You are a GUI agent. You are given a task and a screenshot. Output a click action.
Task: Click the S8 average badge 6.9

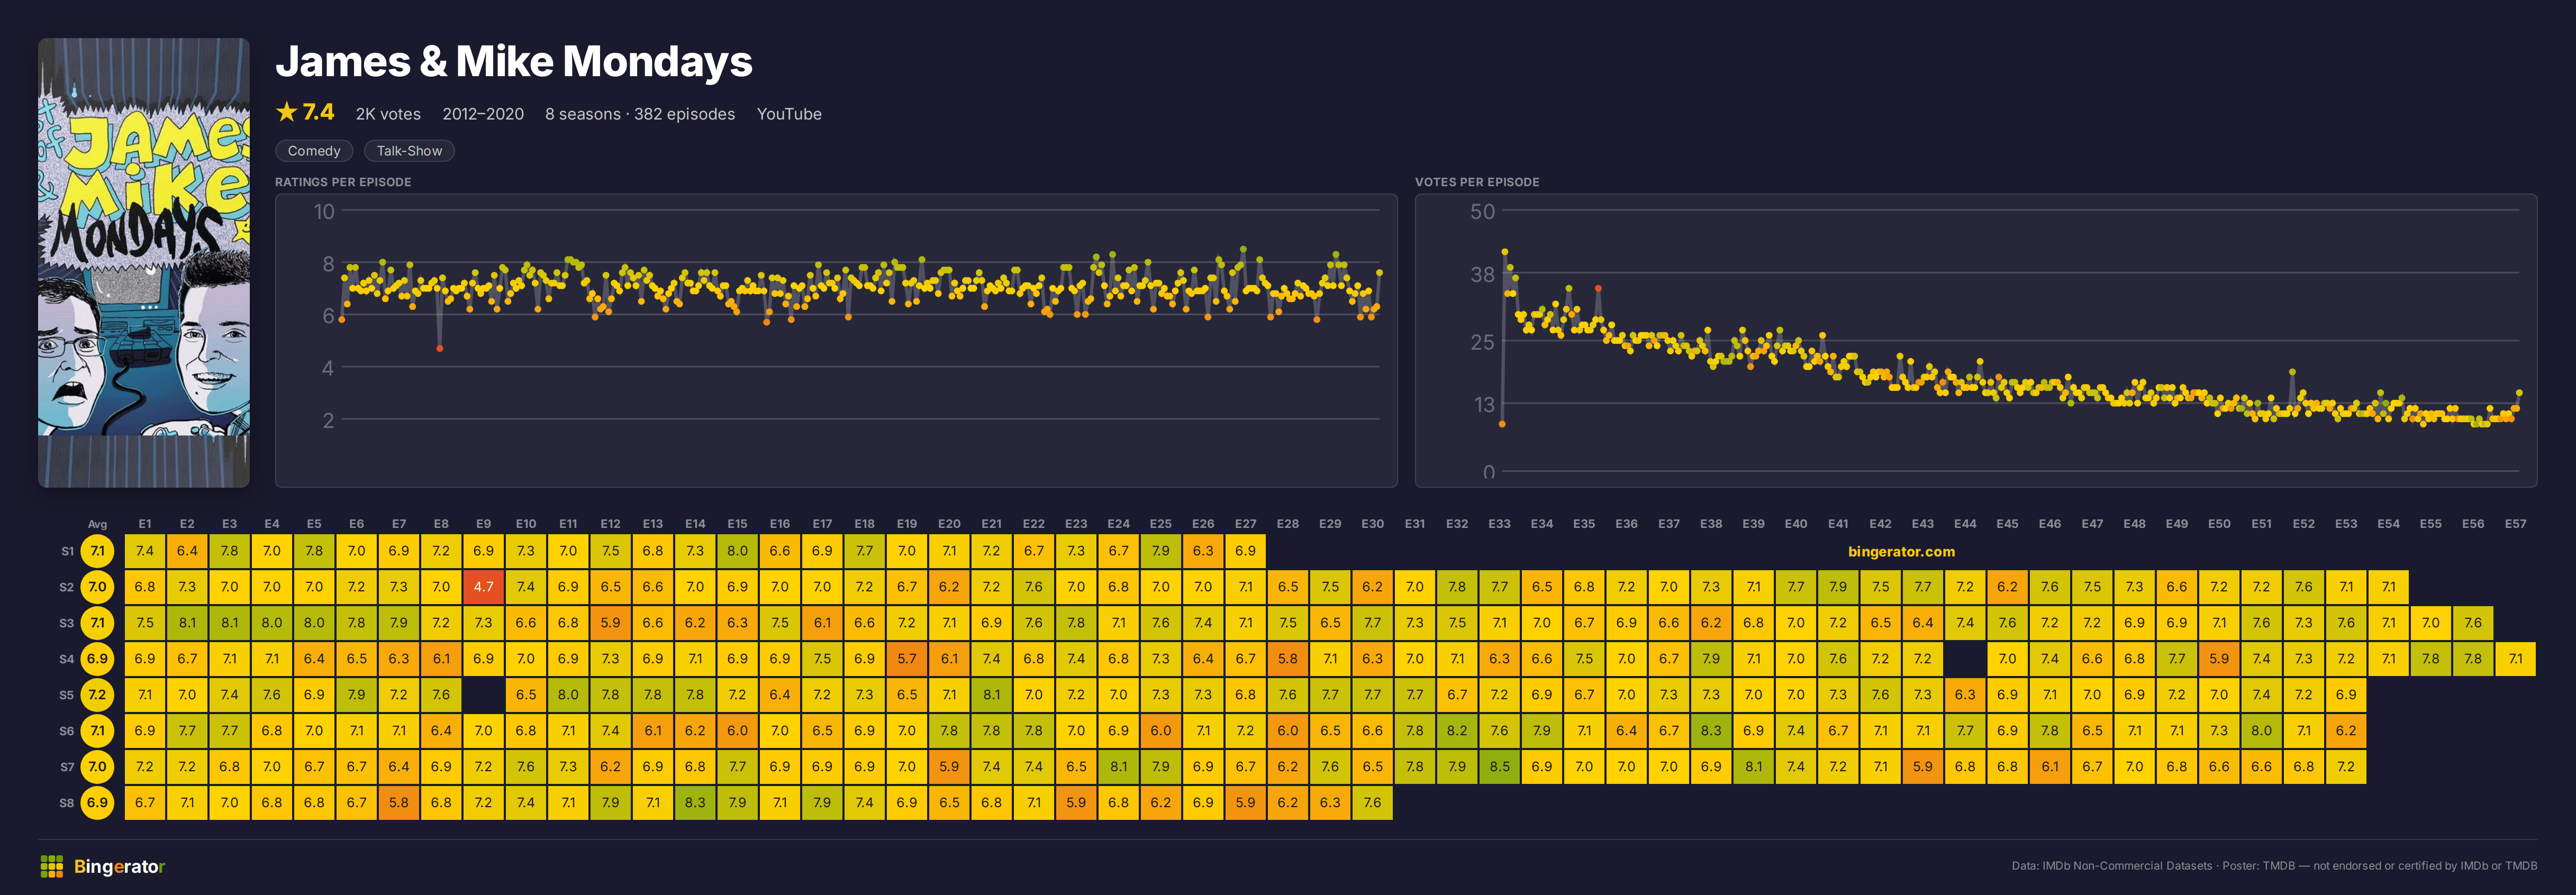click(x=97, y=803)
